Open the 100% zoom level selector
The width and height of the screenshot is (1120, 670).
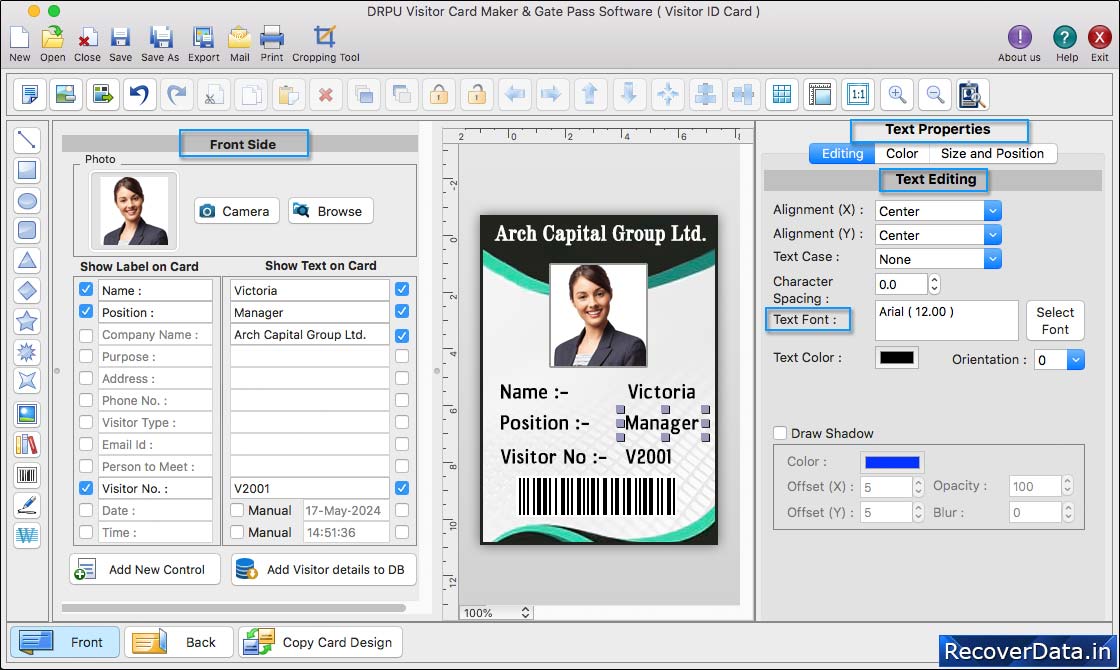tap(496, 613)
